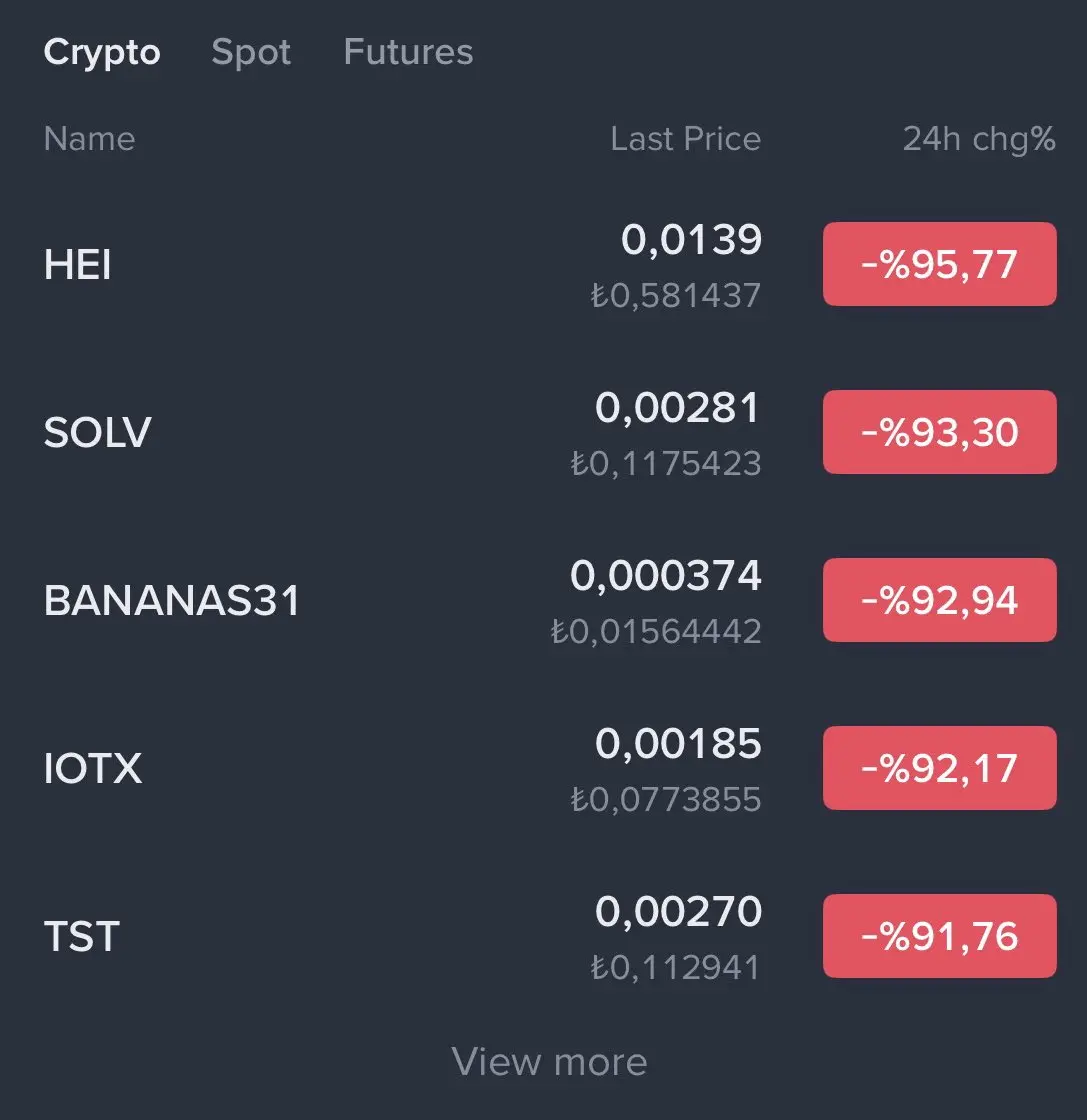Image resolution: width=1087 pixels, height=1120 pixels.
Task: Sort by the Name column header
Action: [89, 139]
